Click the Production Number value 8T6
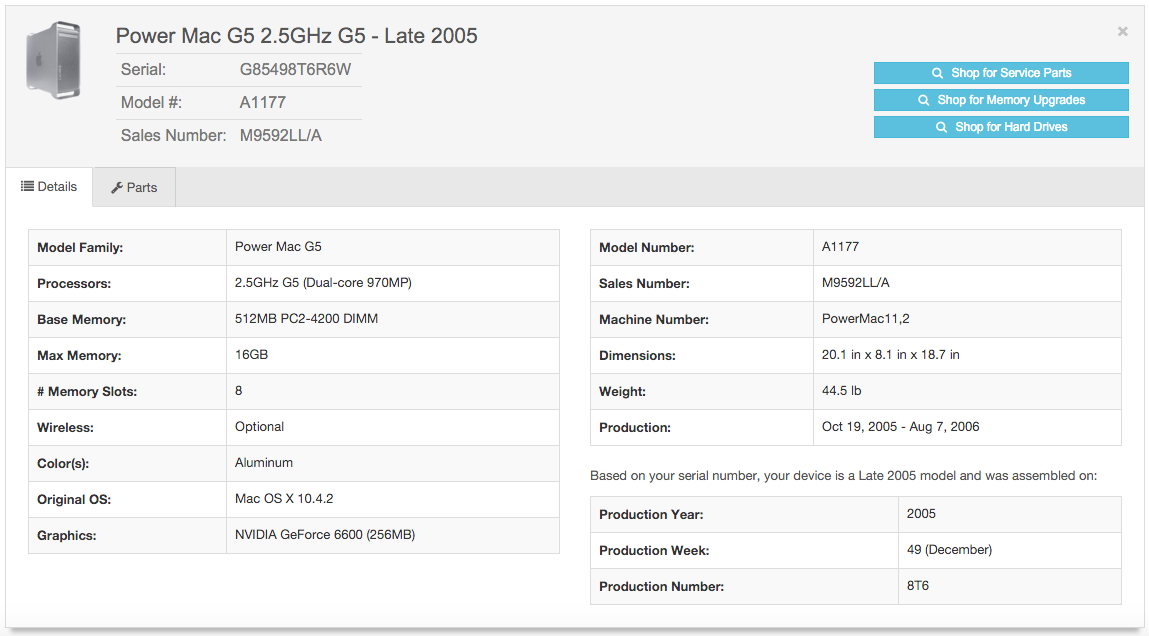The width and height of the screenshot is (1149, 636). click(x=917, y=586)
